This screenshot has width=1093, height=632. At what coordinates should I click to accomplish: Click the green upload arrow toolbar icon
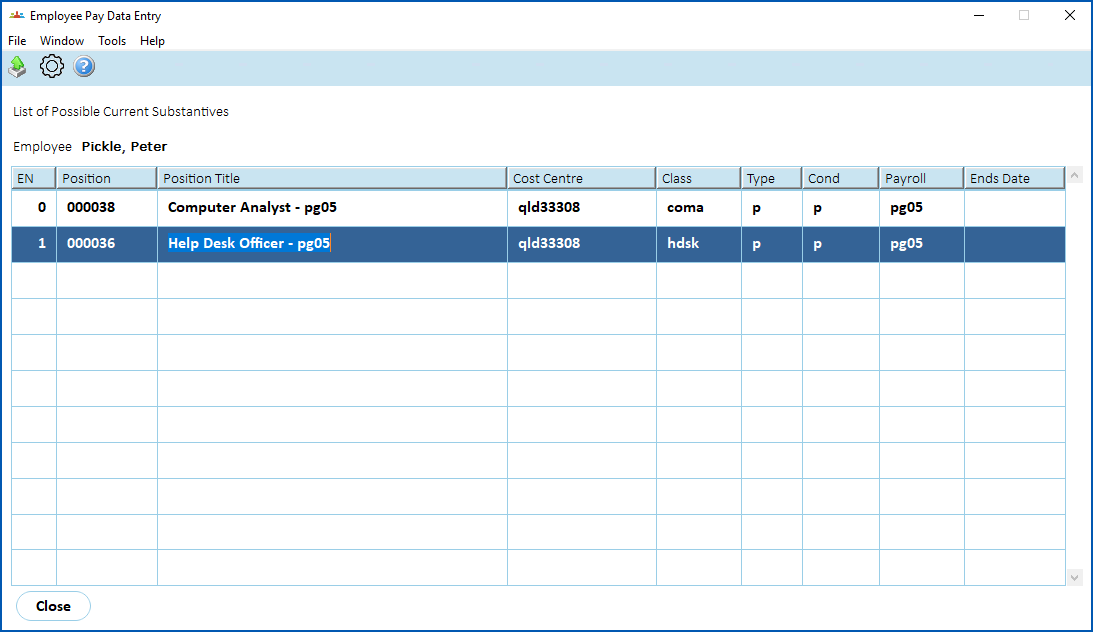17,67
